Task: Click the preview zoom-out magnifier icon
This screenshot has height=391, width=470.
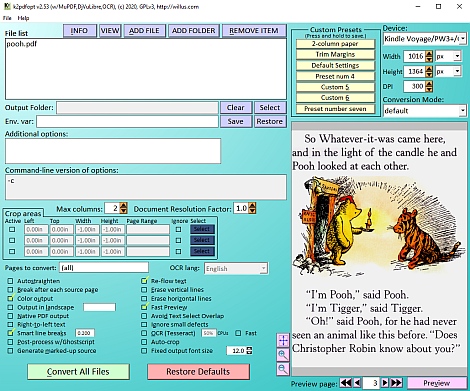Action: click(283, 369)
